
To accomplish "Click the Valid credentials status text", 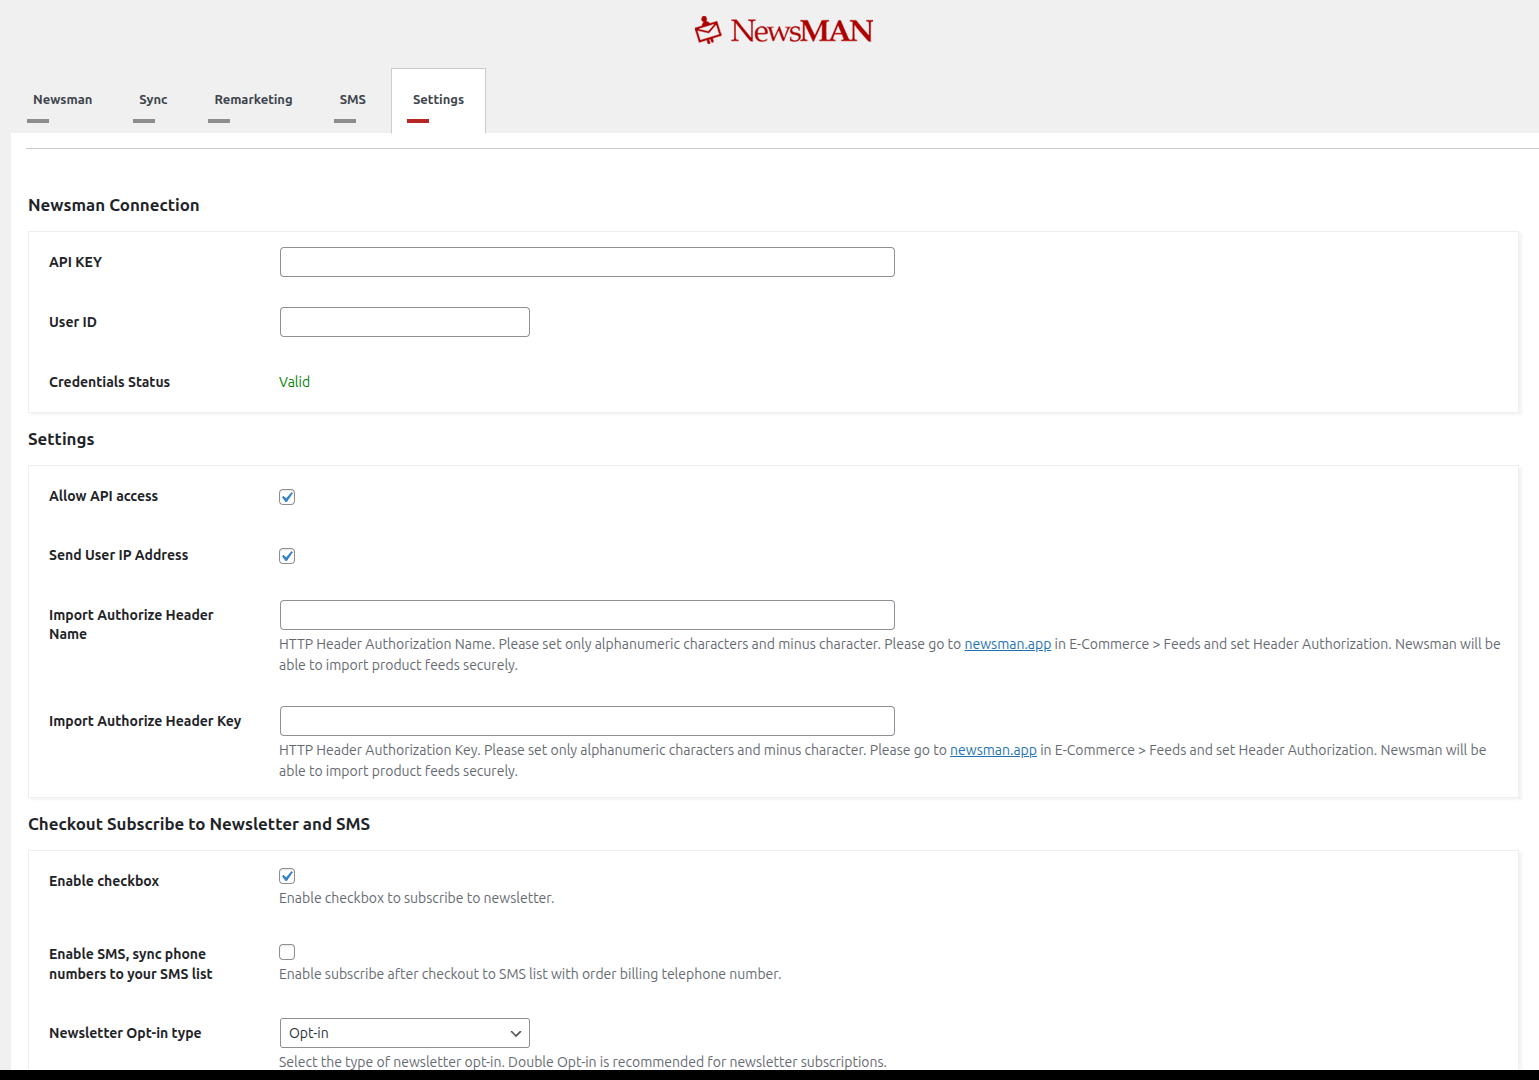I will (294, 382).
